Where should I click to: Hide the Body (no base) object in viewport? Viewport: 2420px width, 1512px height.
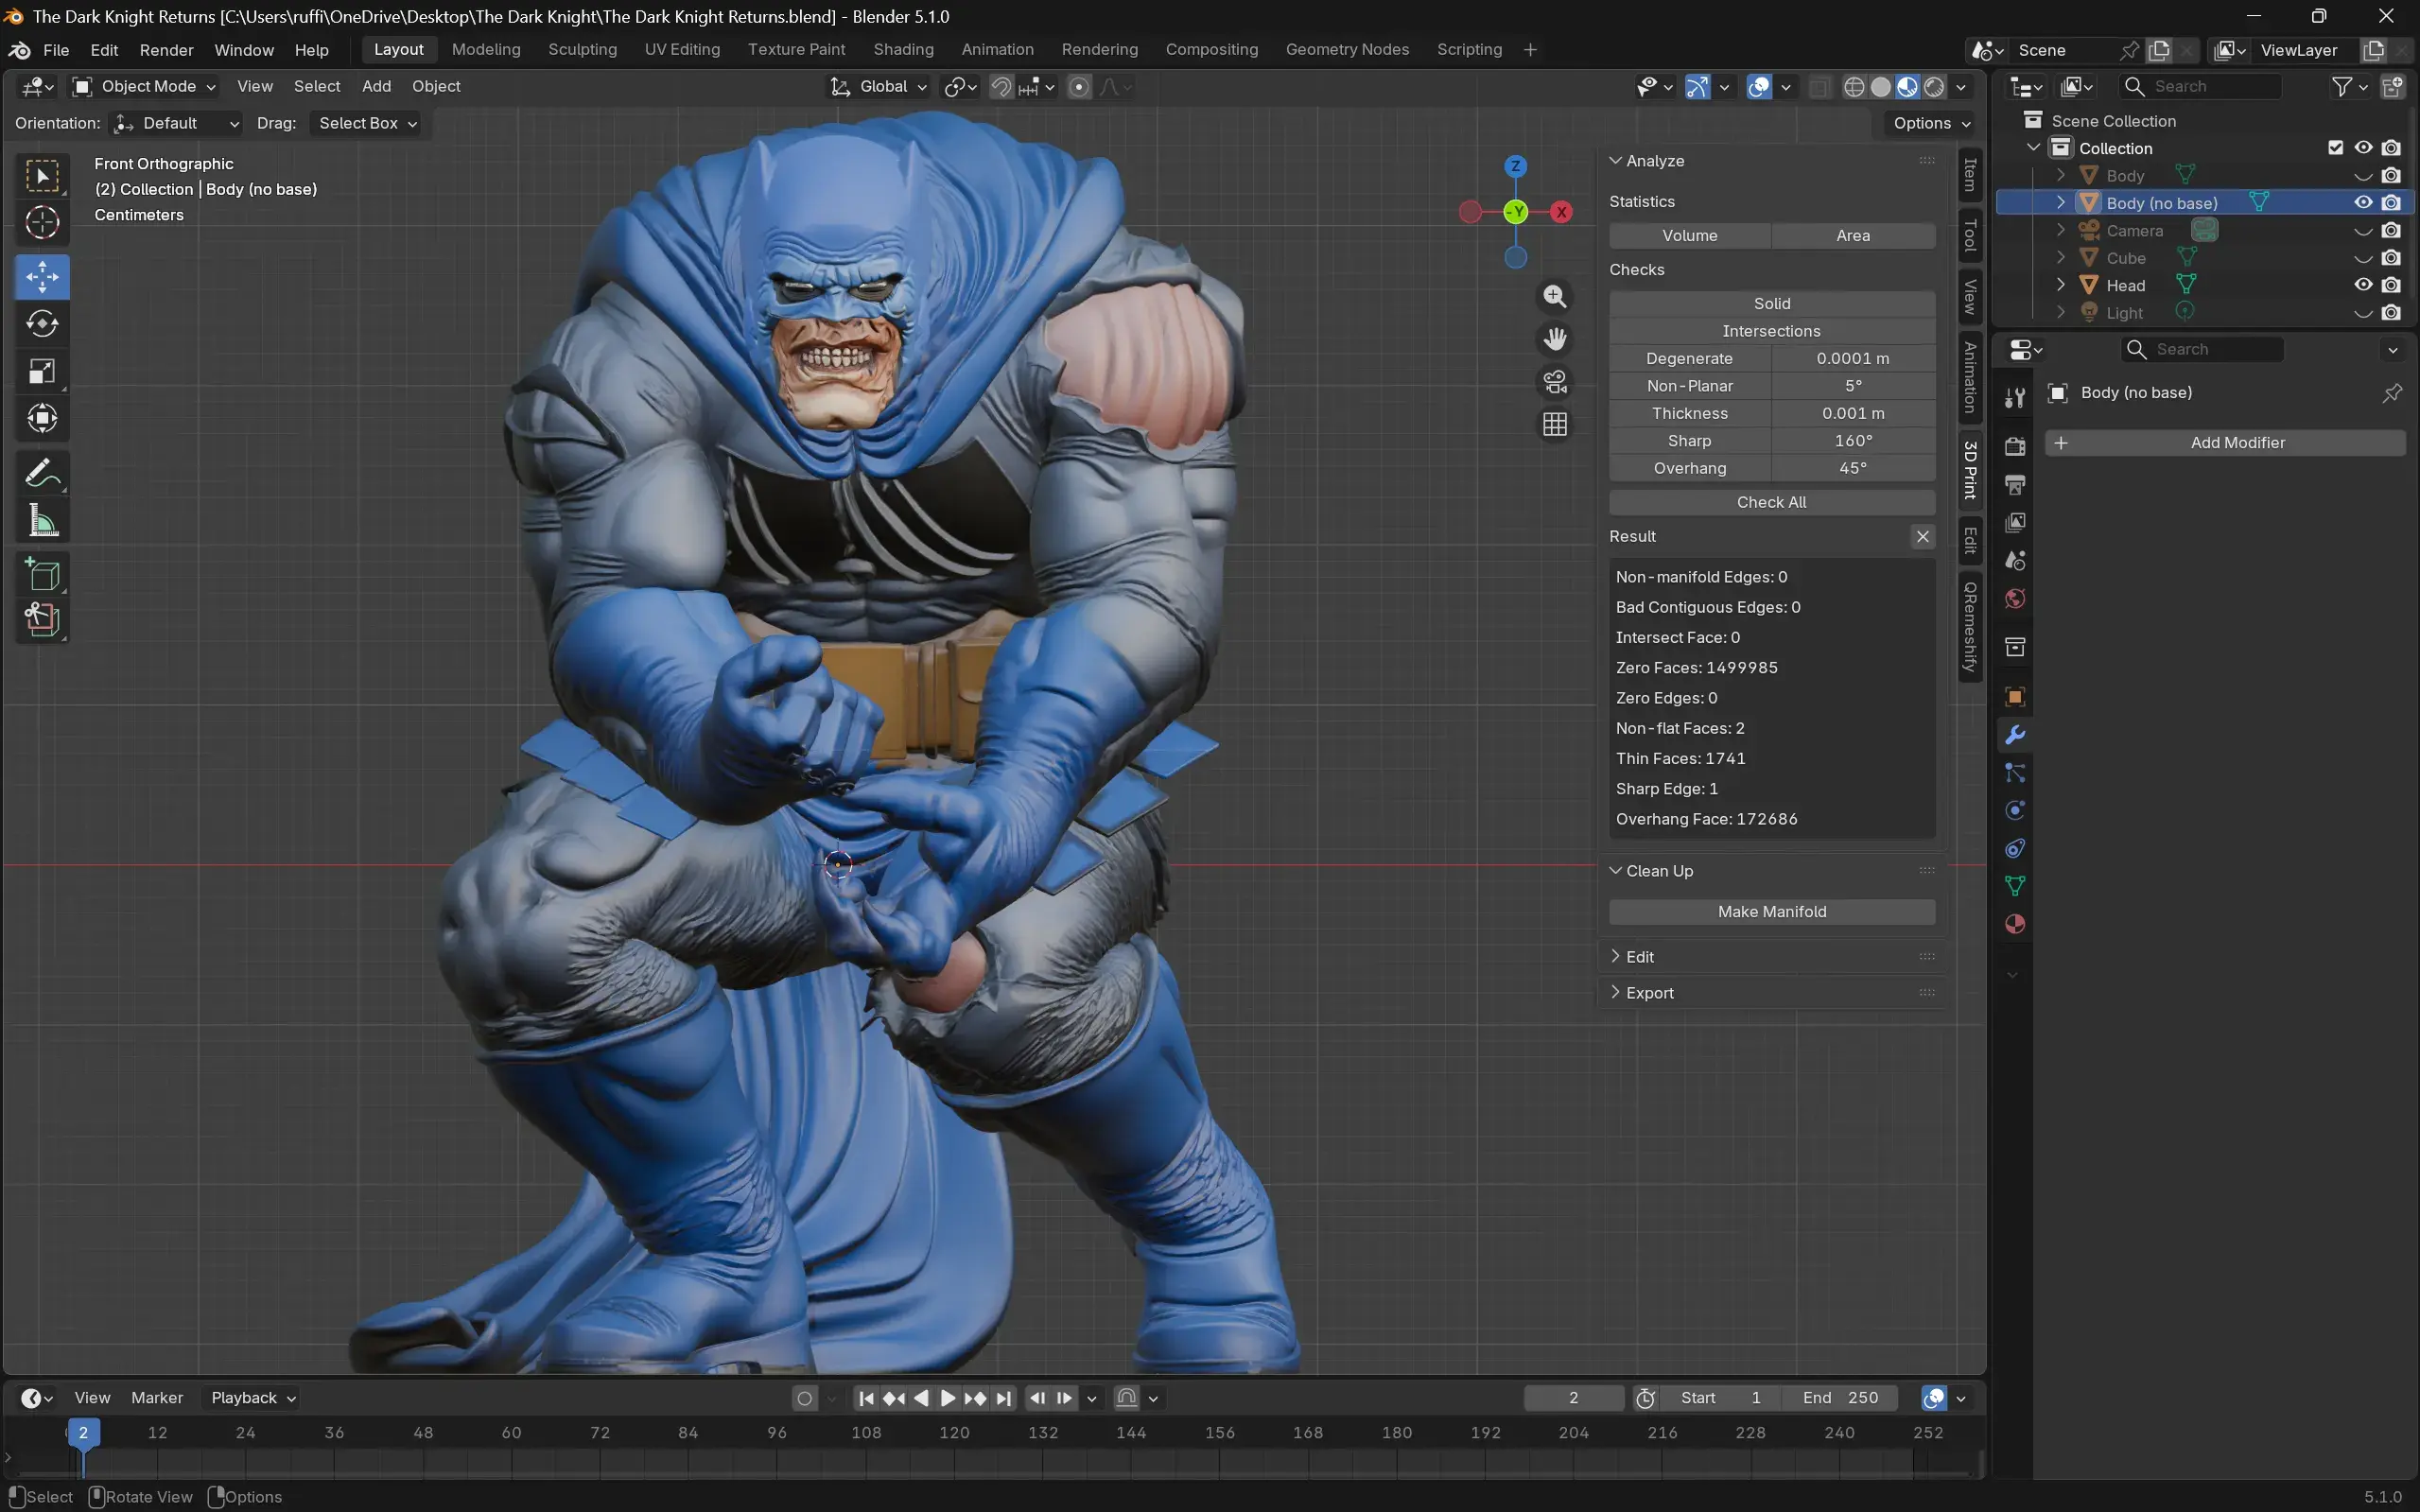2363,203
